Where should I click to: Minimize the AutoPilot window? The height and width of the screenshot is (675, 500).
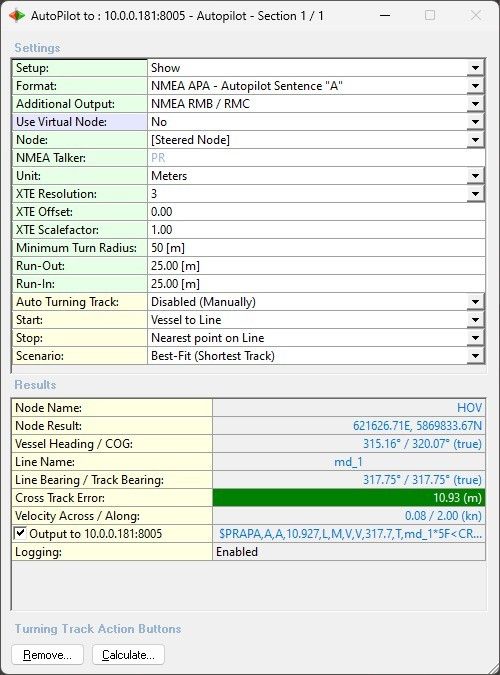click(385, 15)
